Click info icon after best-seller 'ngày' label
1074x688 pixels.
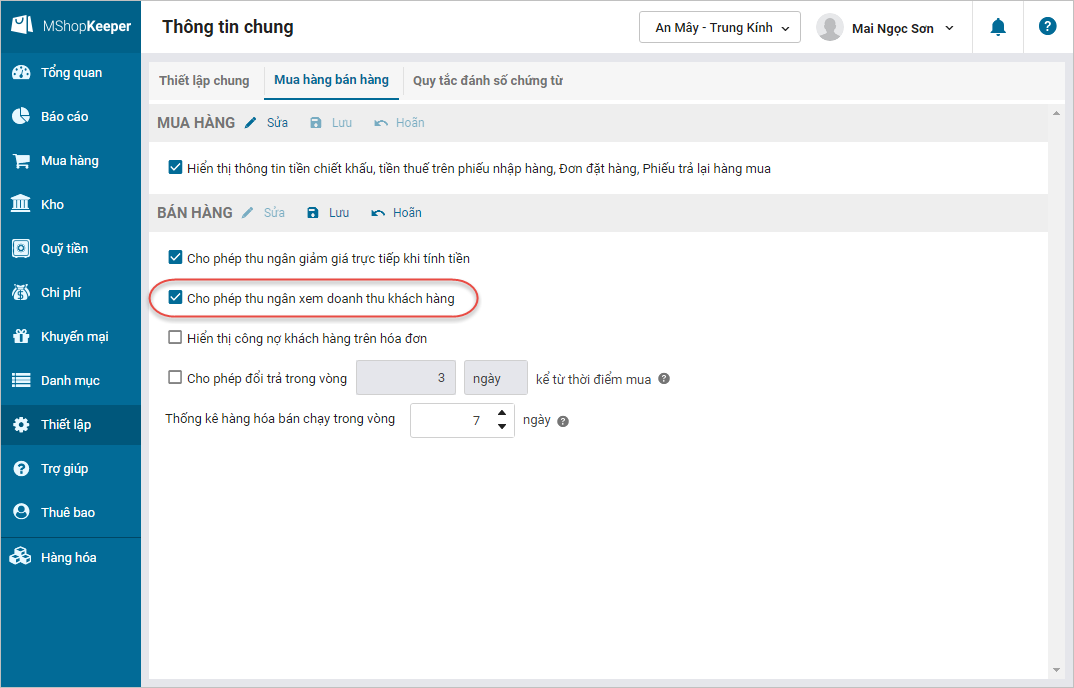563,421
